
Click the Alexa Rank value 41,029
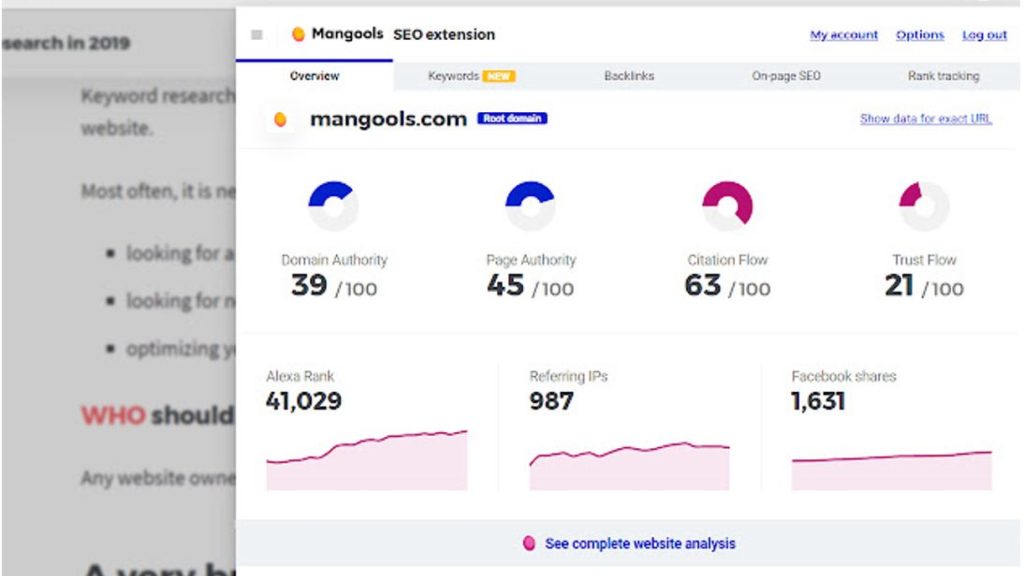(304, 401)
